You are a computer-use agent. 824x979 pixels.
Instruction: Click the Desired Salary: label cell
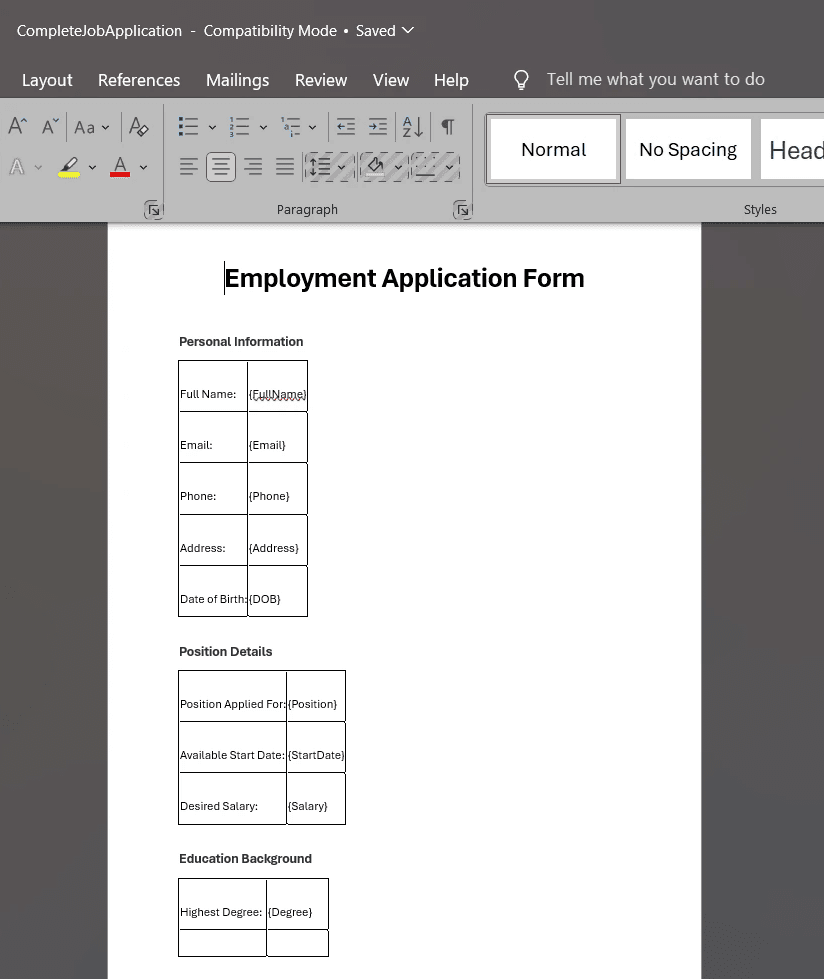[232, 799]
